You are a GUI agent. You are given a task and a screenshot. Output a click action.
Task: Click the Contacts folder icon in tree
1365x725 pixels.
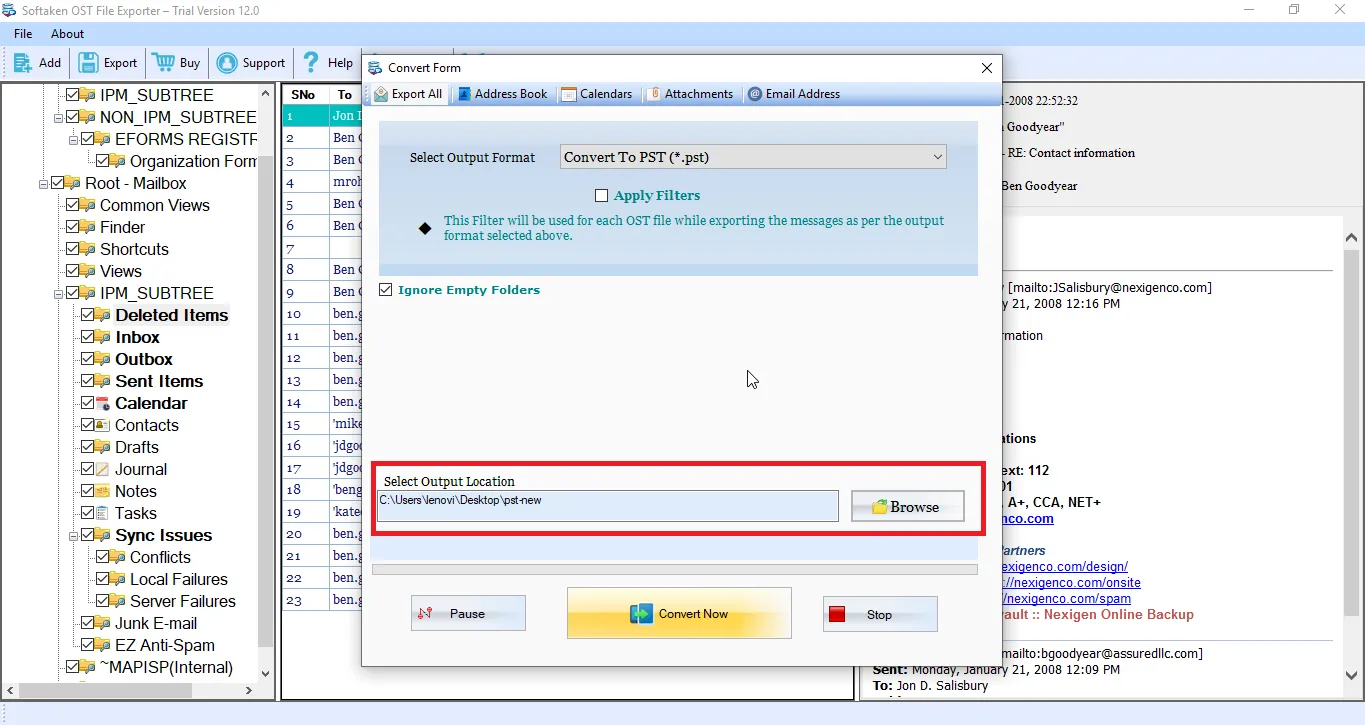coord(104,425)
